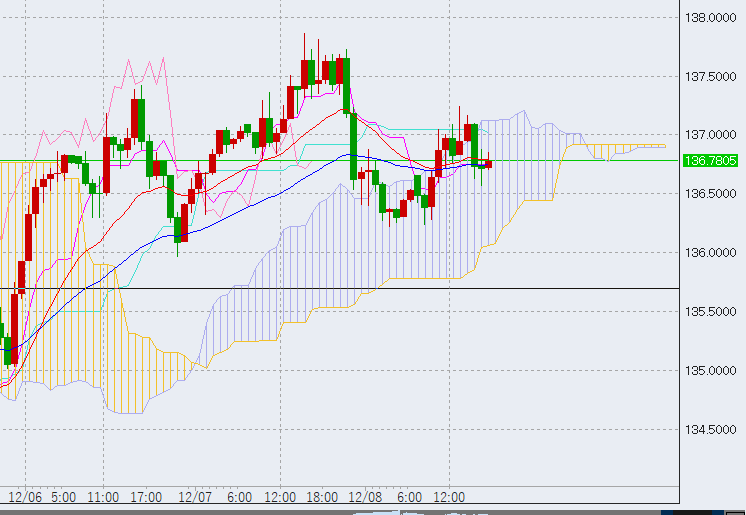Click the 18:00 time axis label
Screen dimensions: 746x515
tap(322, 497)
